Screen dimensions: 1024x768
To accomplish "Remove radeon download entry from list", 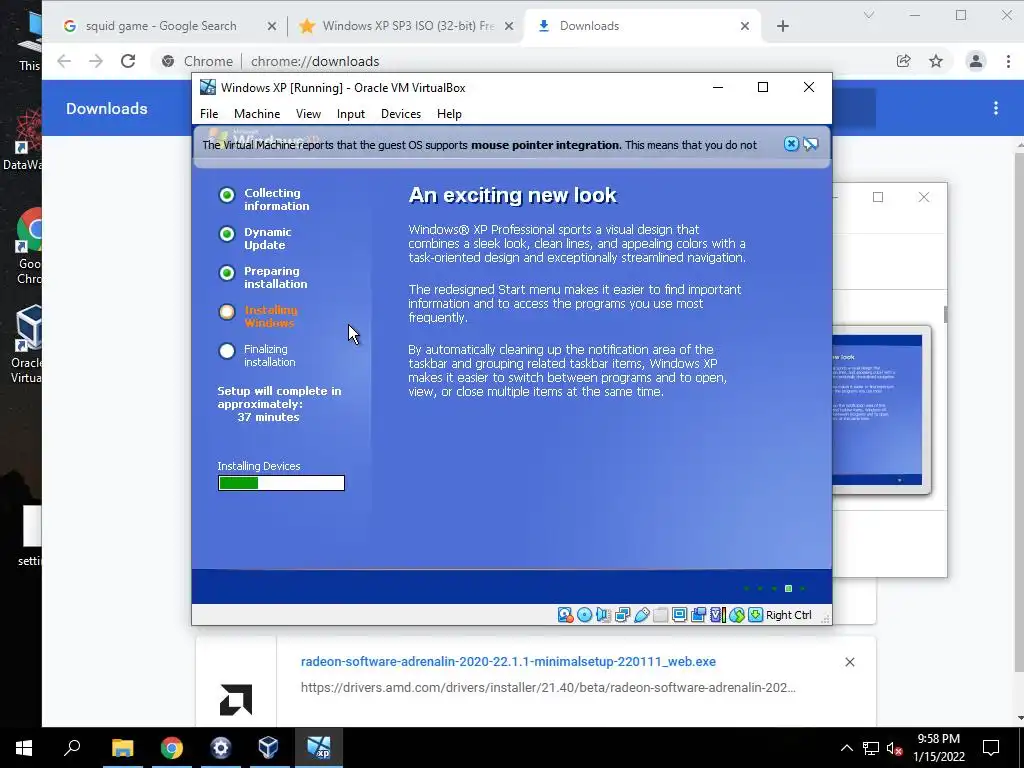I will click(850, 662).
